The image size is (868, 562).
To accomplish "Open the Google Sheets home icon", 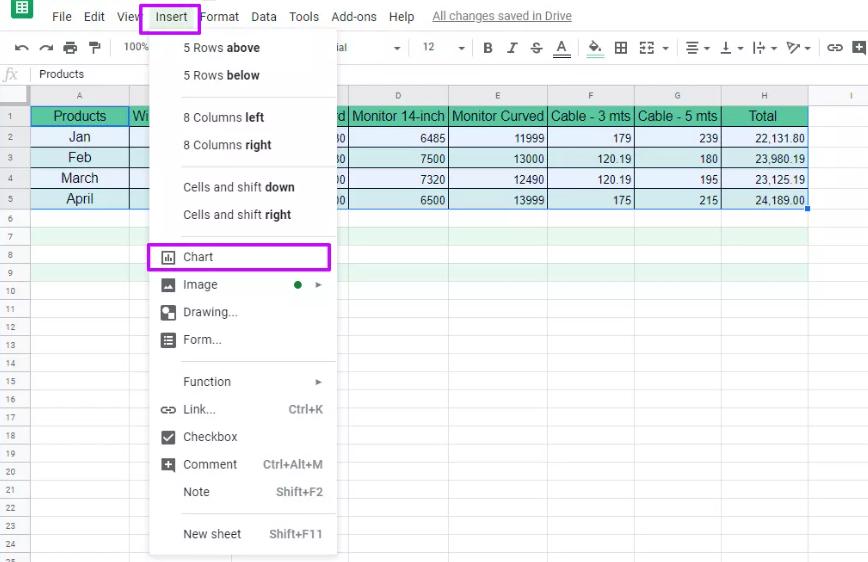I will pyautogui.click(x=22, y=10).
